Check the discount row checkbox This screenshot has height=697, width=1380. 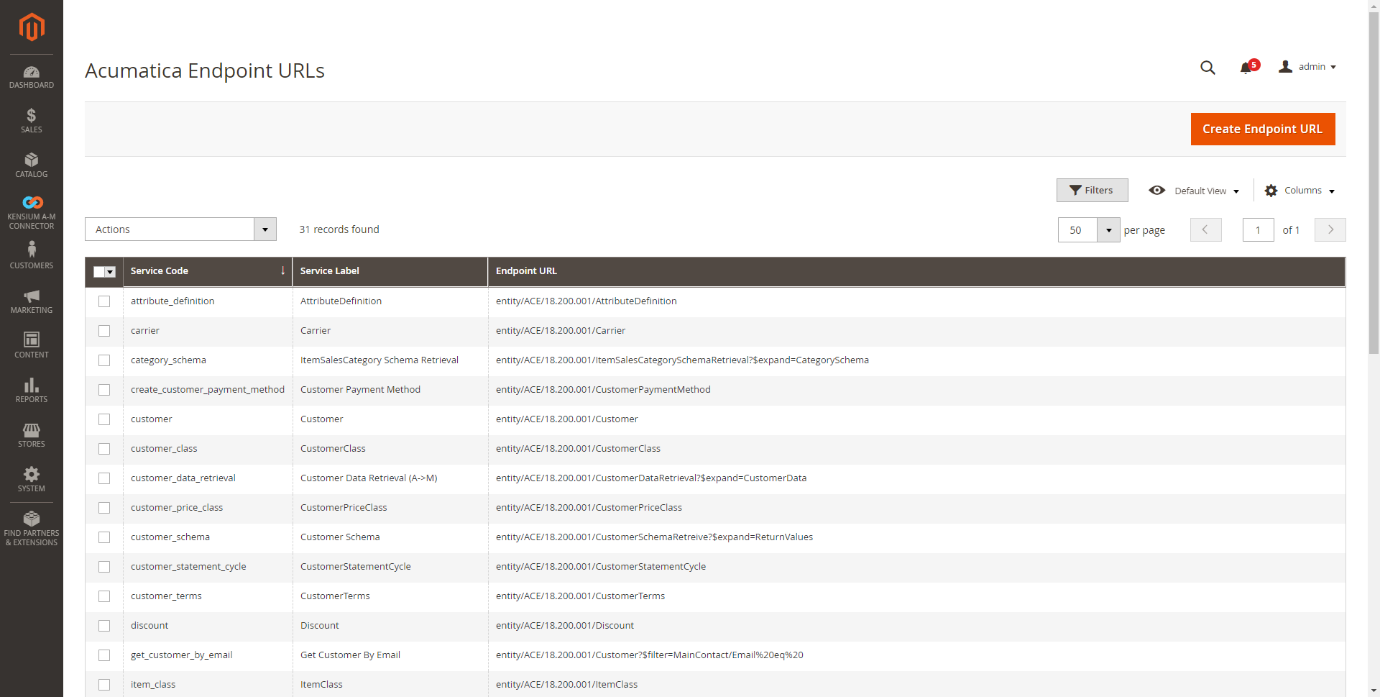(104, 626)
